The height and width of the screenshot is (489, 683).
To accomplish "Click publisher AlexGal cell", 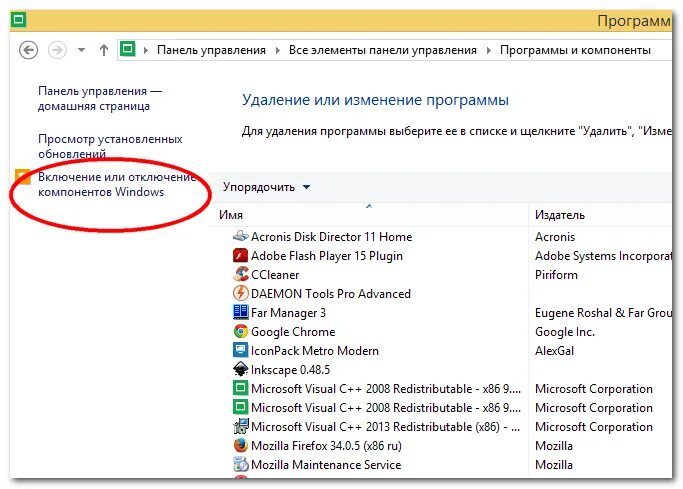I will (x=555, y=351).
